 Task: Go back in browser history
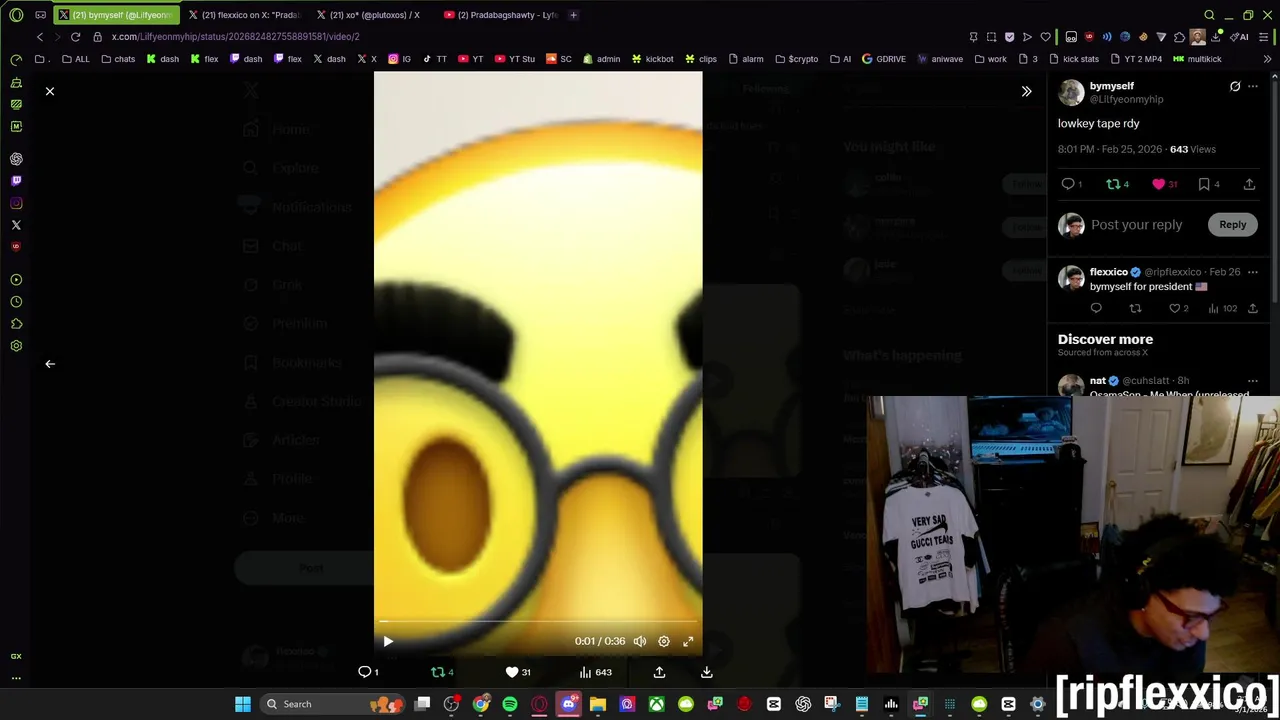point(40,37)
